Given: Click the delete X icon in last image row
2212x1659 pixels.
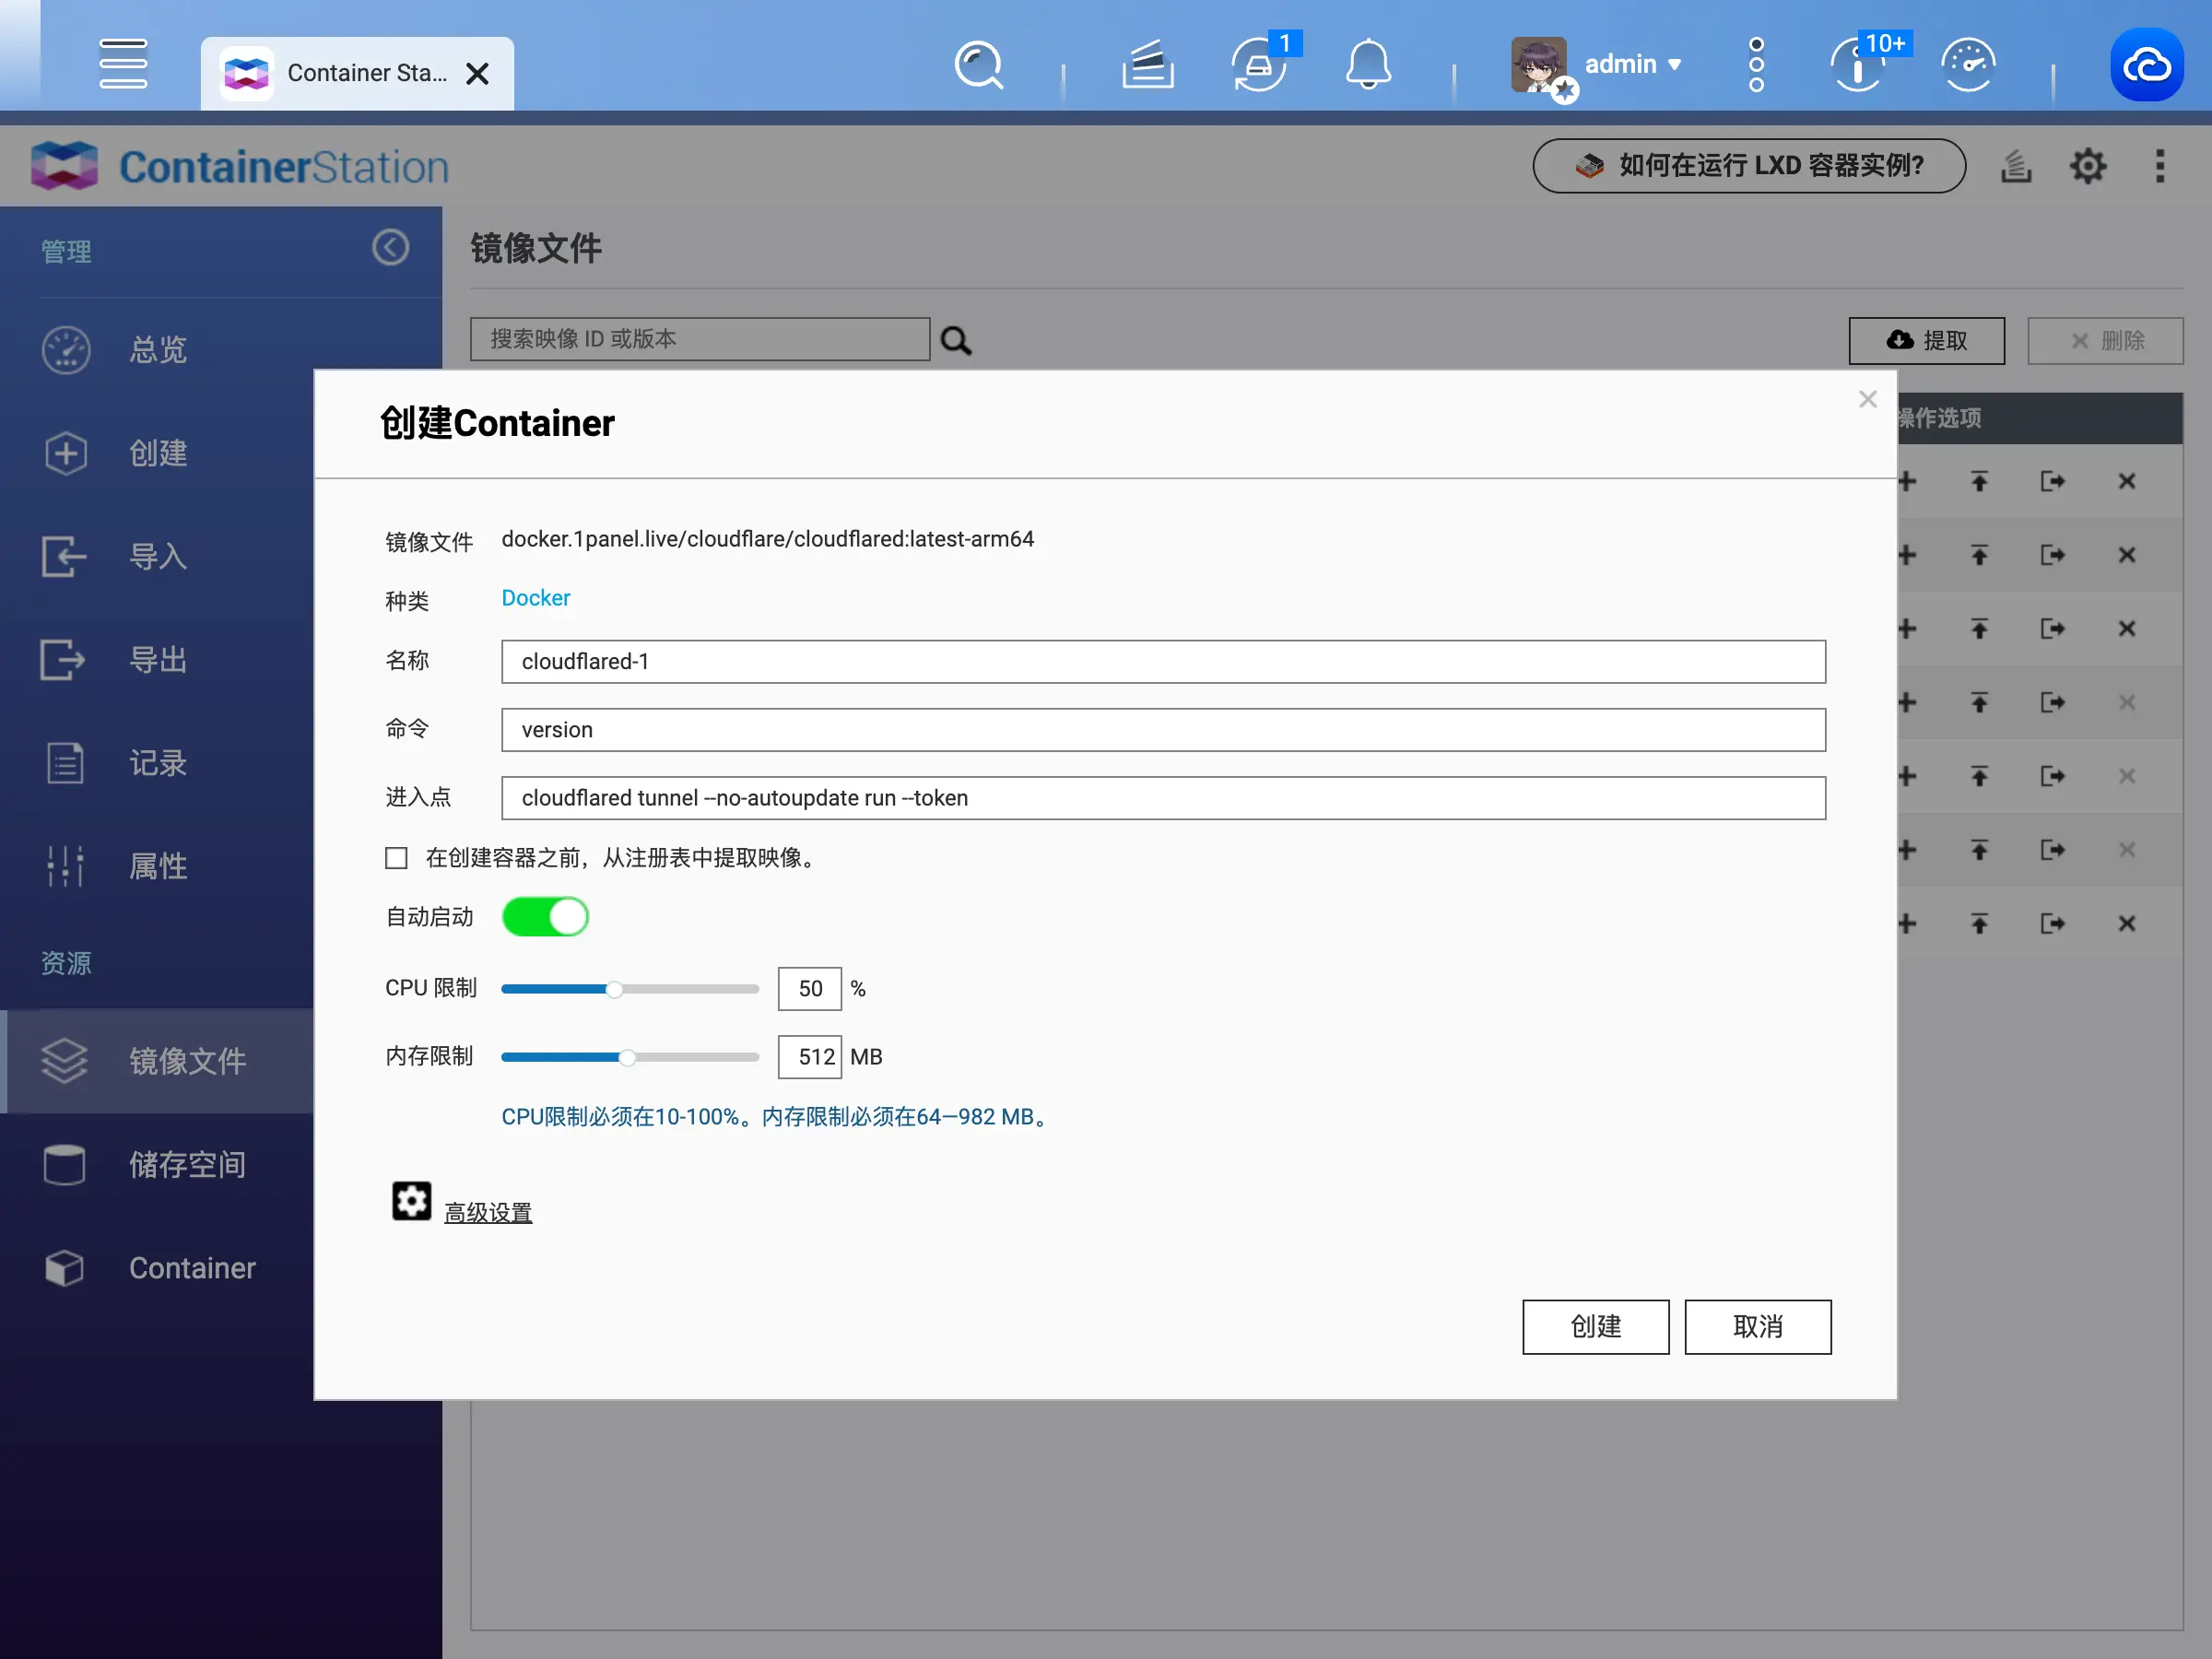Looking at the screenshot, I should coord(2127,924).
